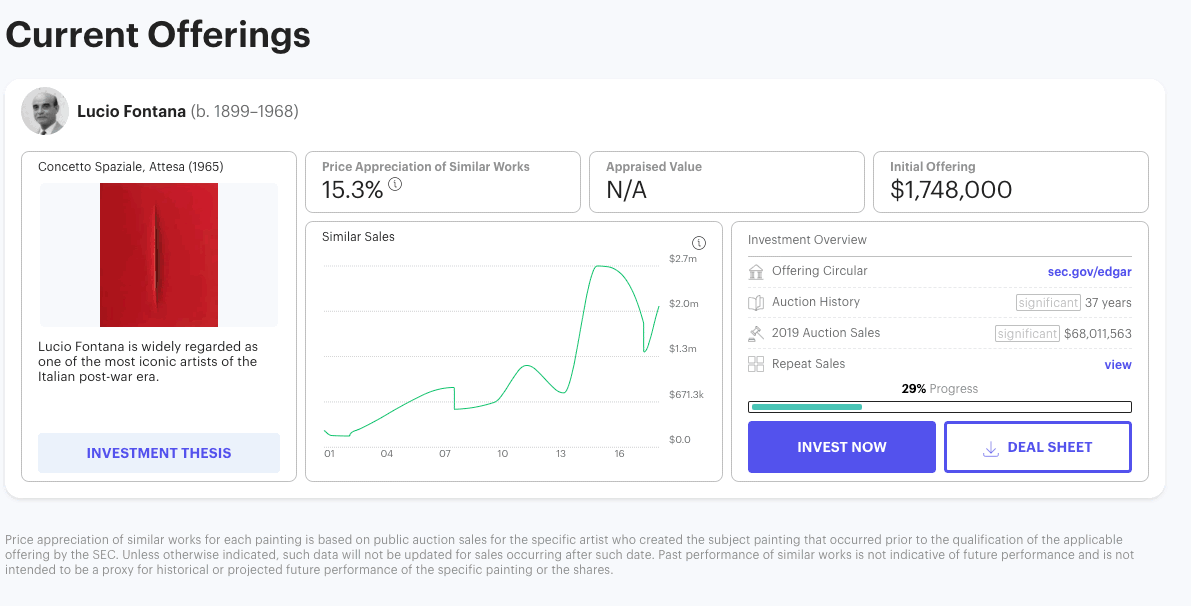This screenshot has width=1191, height=606.
Task: Follow the sec.gov/edgar link
Action: pos(1089,272)
